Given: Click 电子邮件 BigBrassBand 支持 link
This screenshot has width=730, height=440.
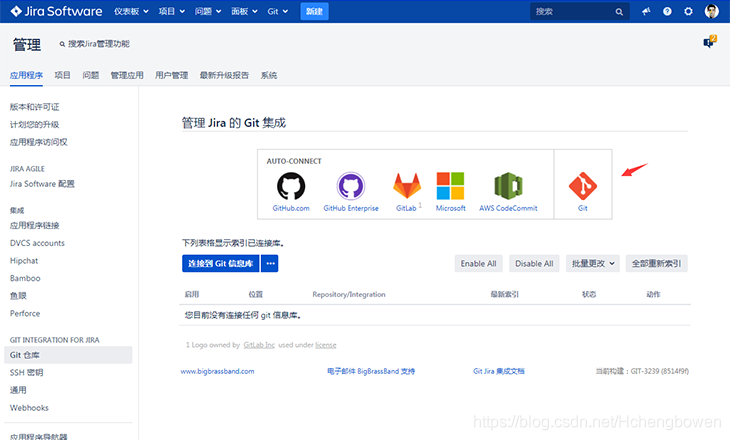Looking at the screenshot, I should point(371,371).
